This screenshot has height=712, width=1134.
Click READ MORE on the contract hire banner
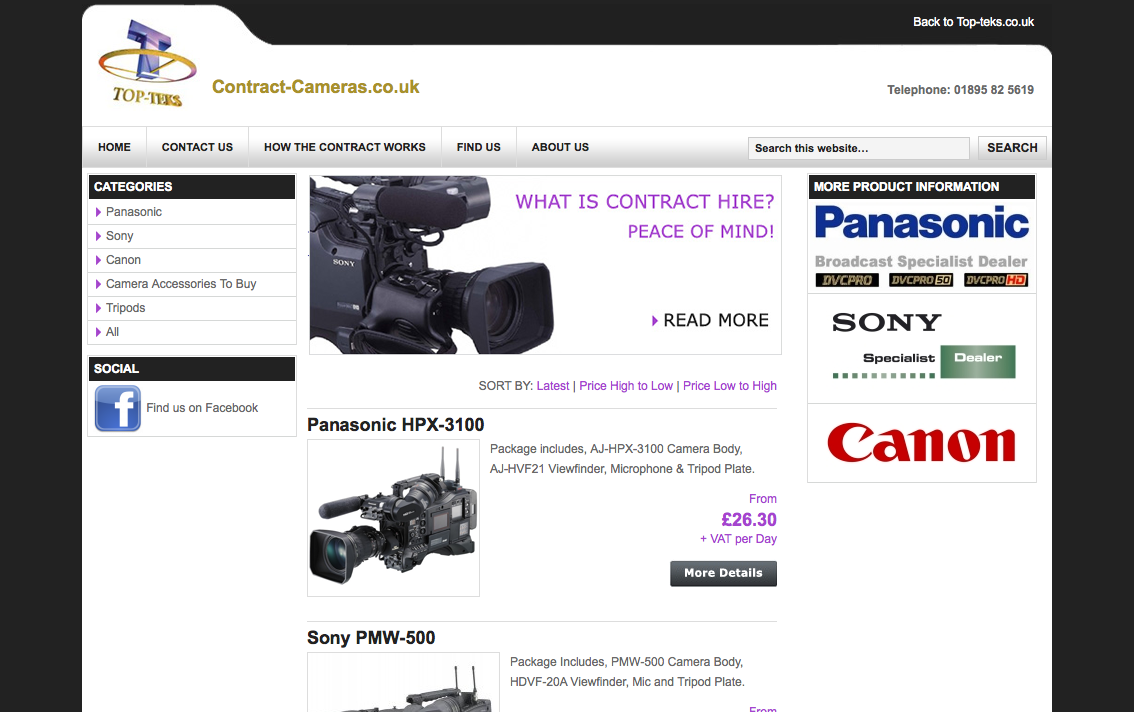click(x=716, y=321)
